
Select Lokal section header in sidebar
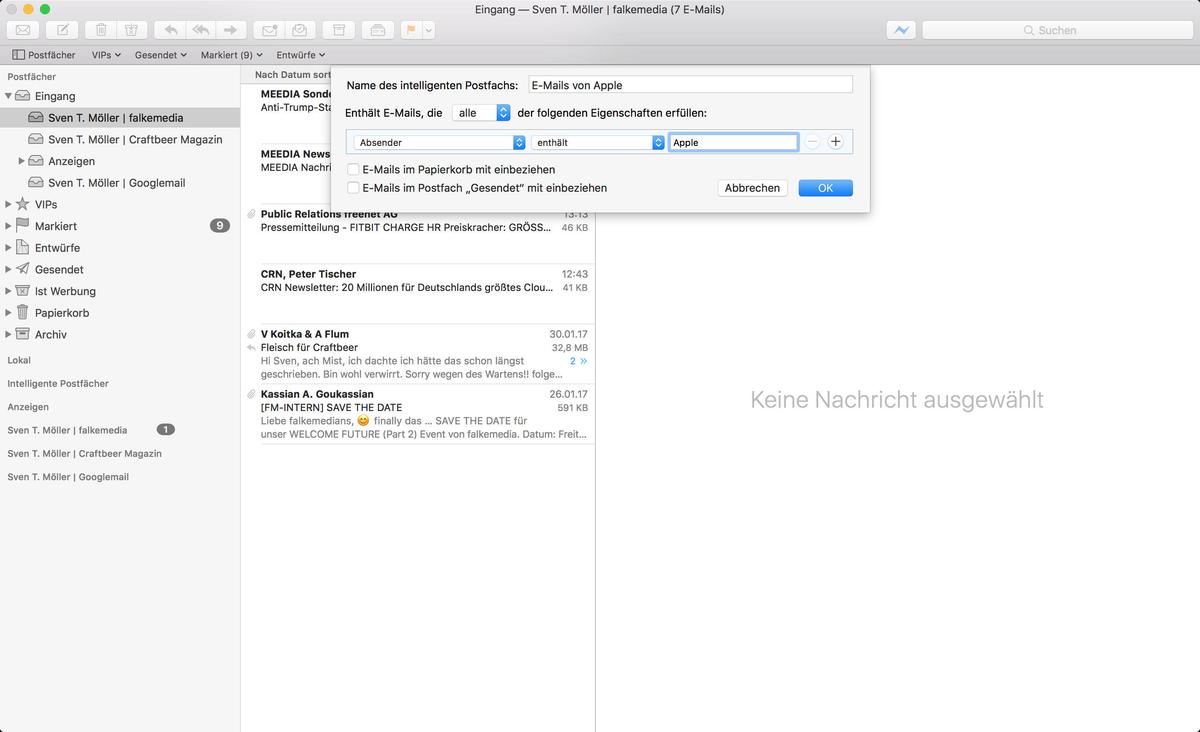(x=19, y=360)
